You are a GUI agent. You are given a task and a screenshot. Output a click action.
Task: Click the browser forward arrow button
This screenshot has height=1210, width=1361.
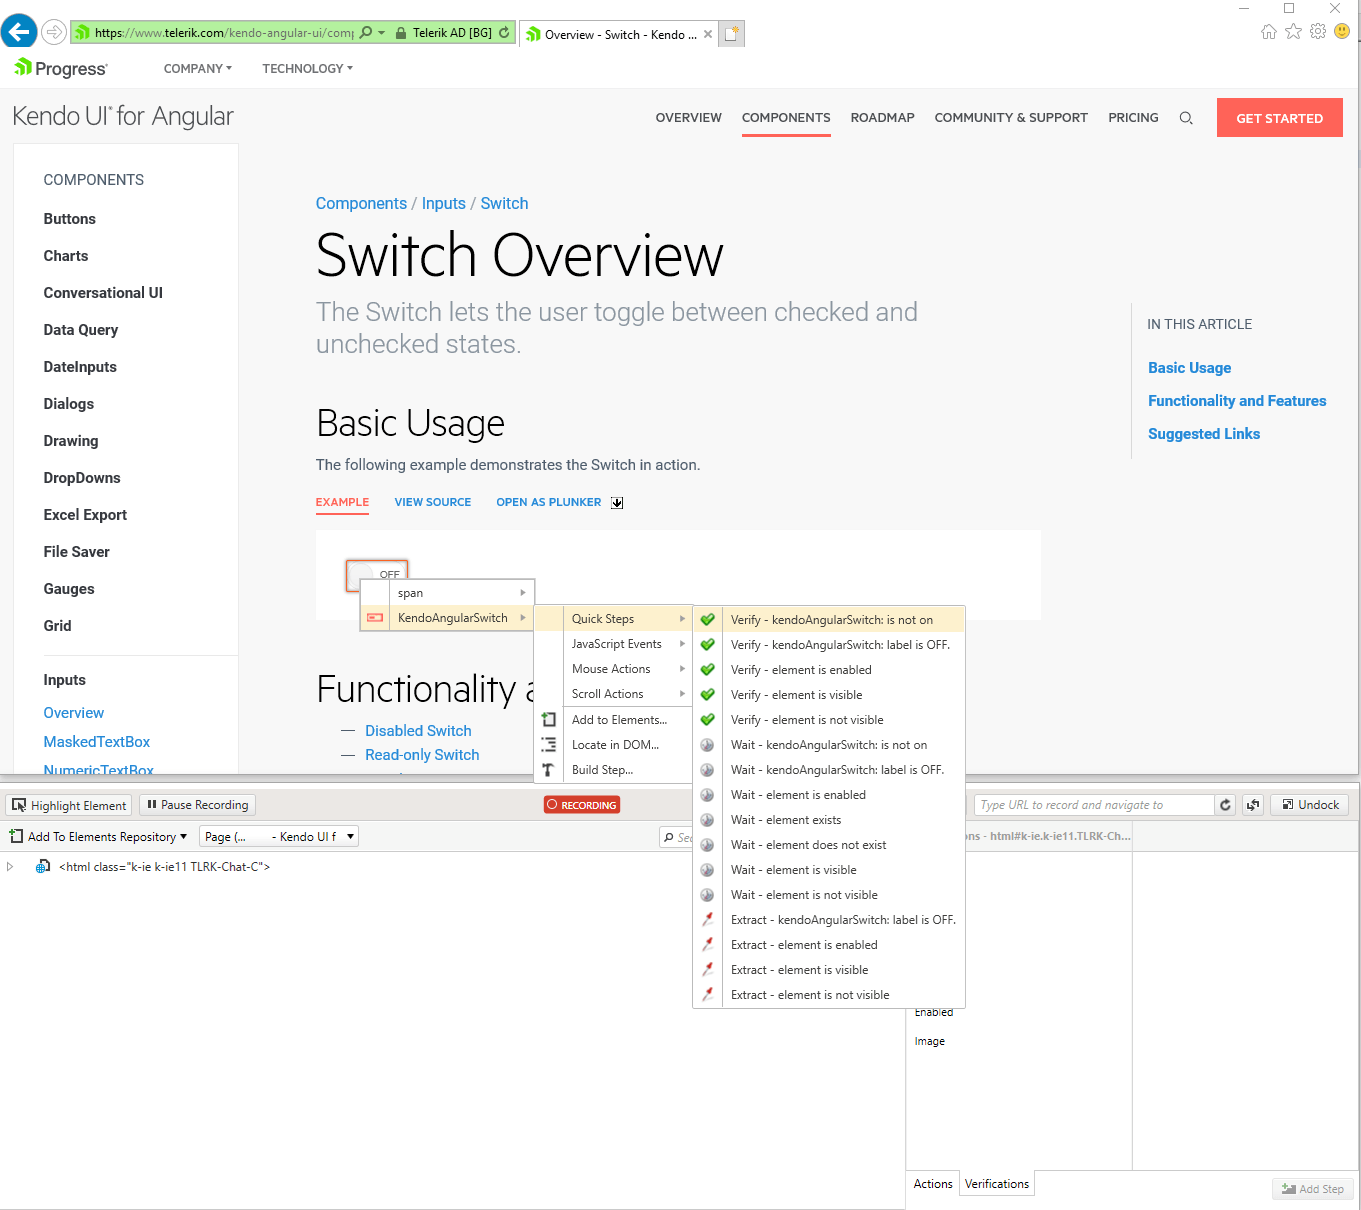(54, 32)
